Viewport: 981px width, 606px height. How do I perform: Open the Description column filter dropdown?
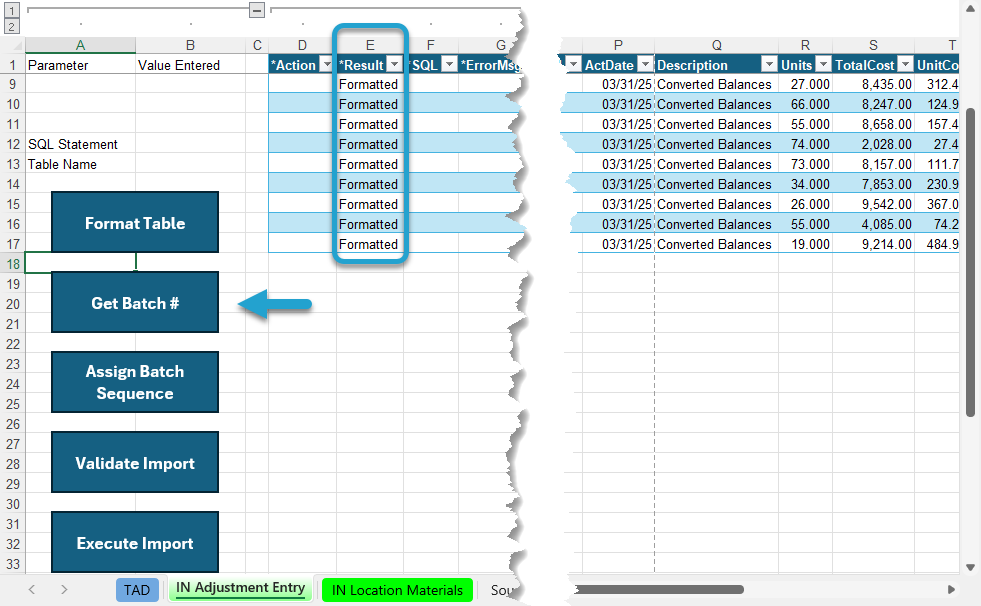tap(769, 64)
